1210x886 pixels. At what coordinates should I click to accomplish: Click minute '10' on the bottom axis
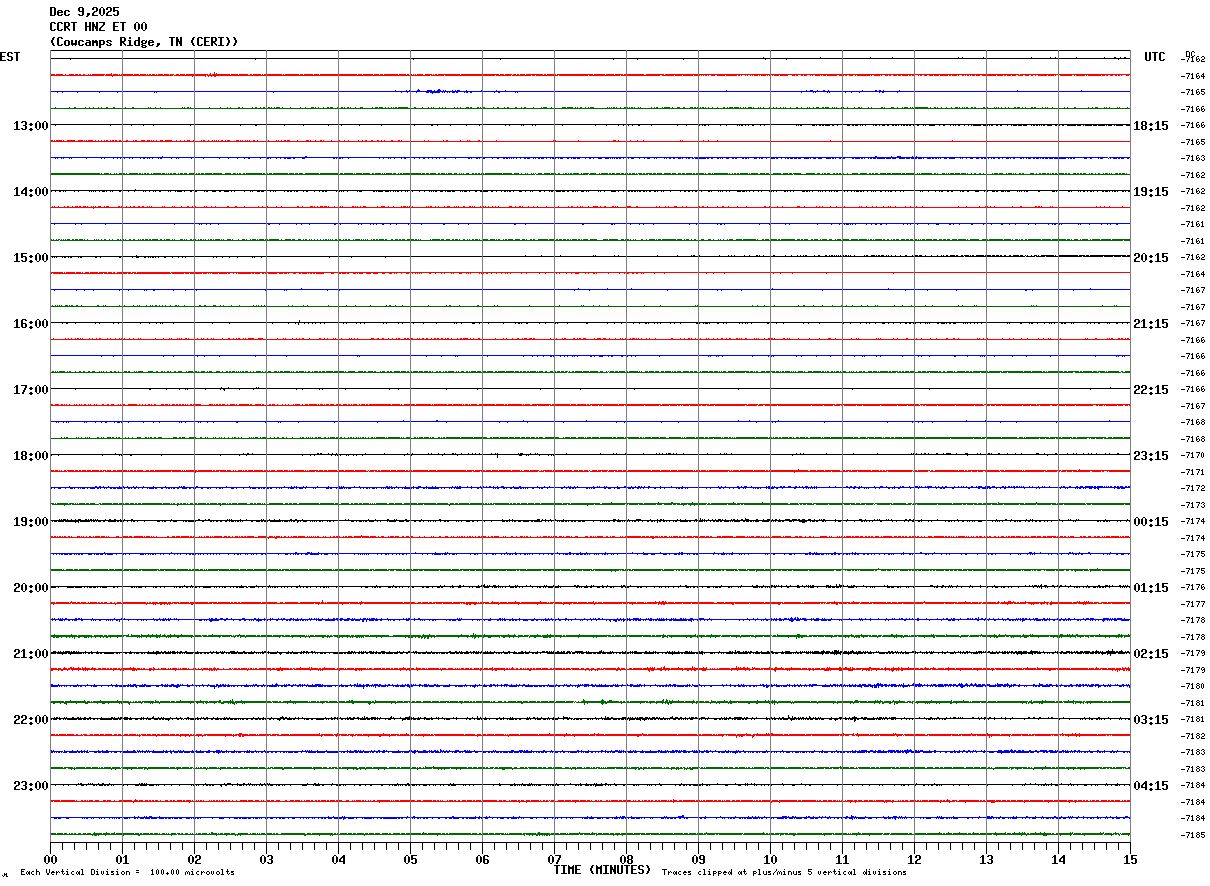[770, 859]
